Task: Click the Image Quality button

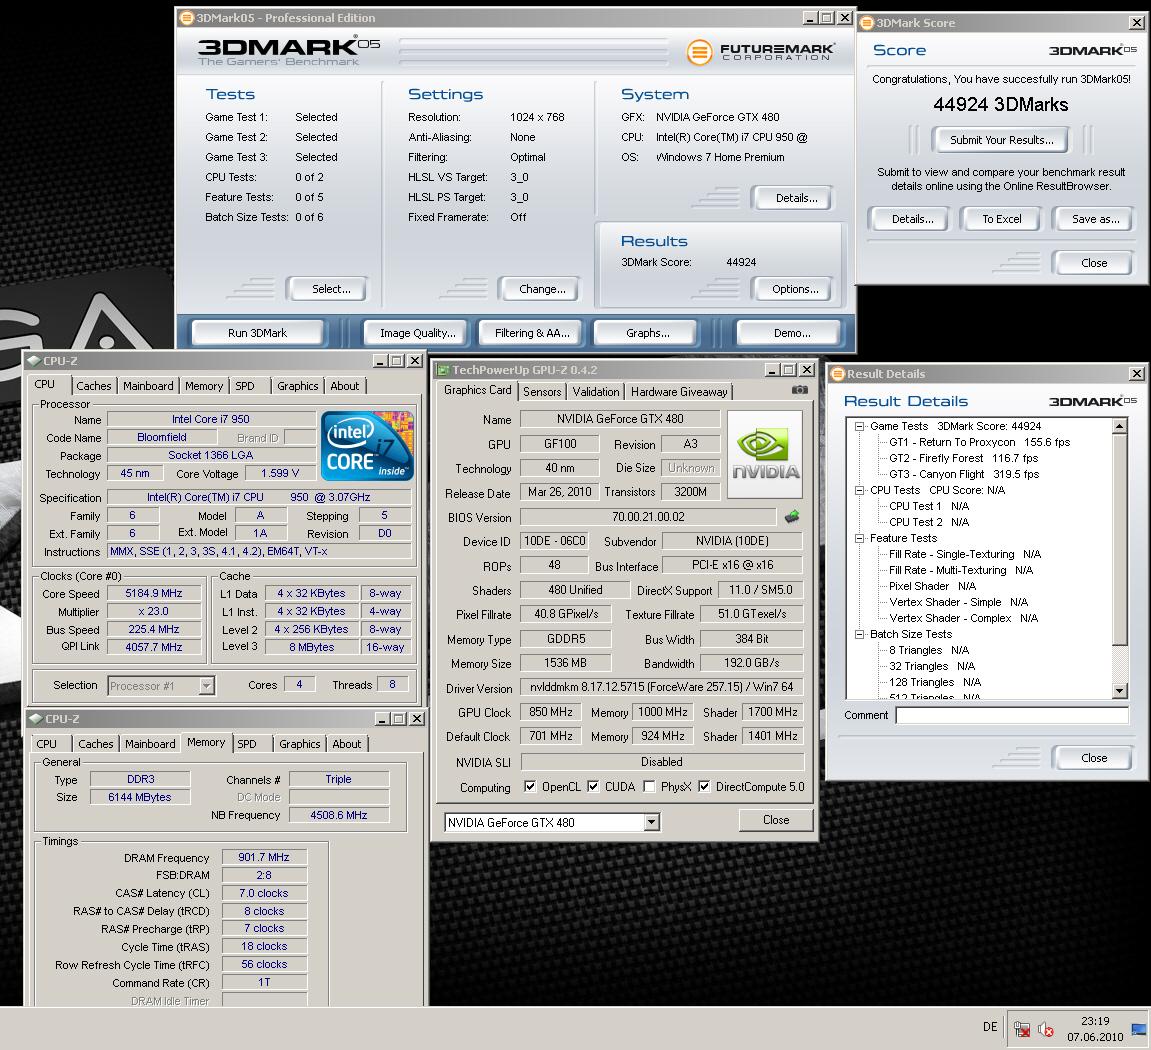Action: [418, 333]
